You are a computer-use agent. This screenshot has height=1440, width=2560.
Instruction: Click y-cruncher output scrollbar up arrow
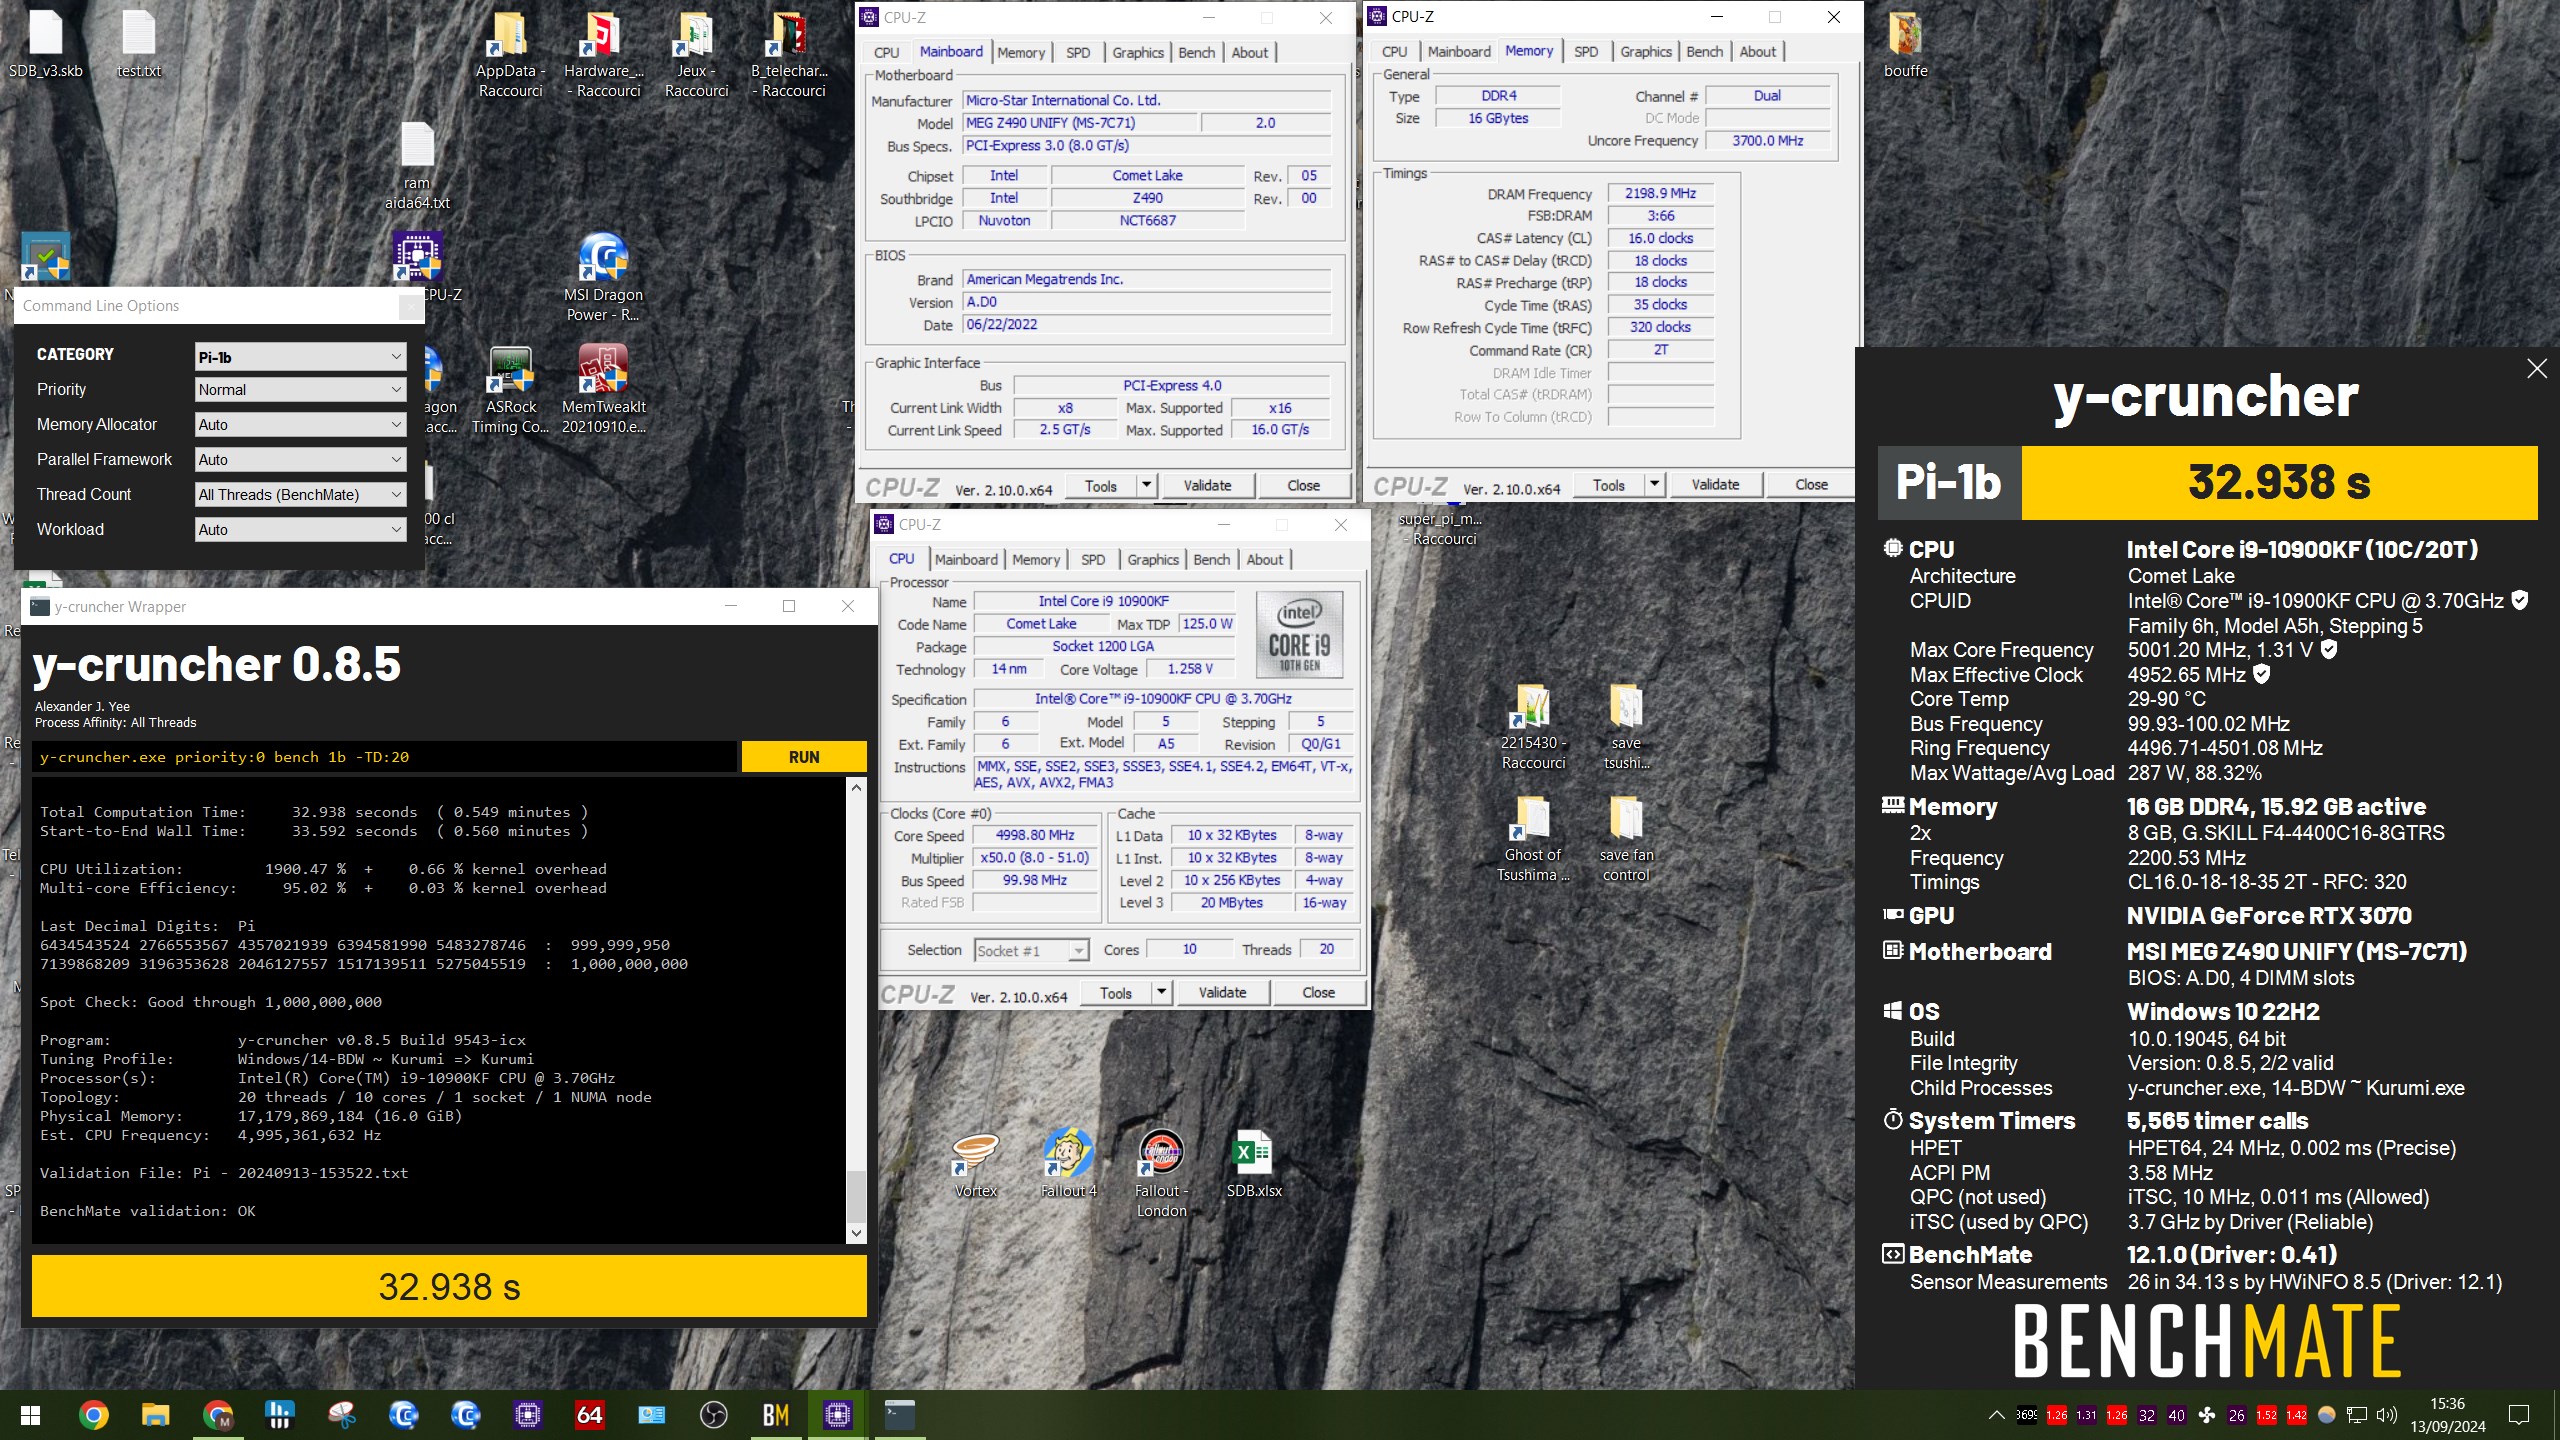click(856, 787)
